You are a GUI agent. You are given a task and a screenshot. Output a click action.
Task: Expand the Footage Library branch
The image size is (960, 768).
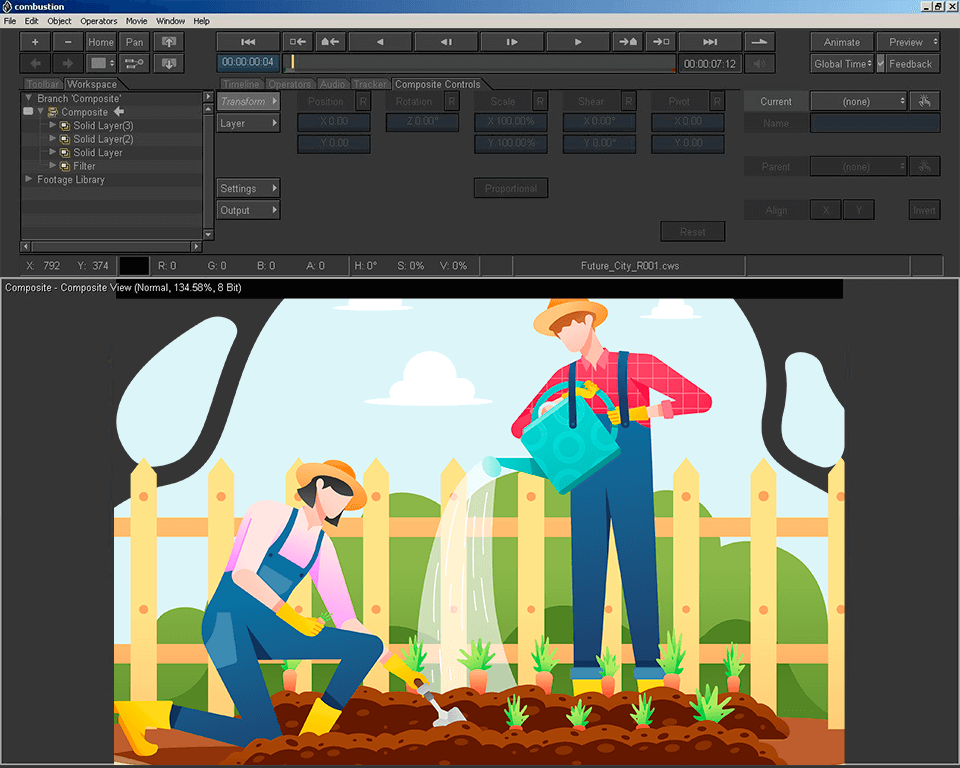(29, 180)
